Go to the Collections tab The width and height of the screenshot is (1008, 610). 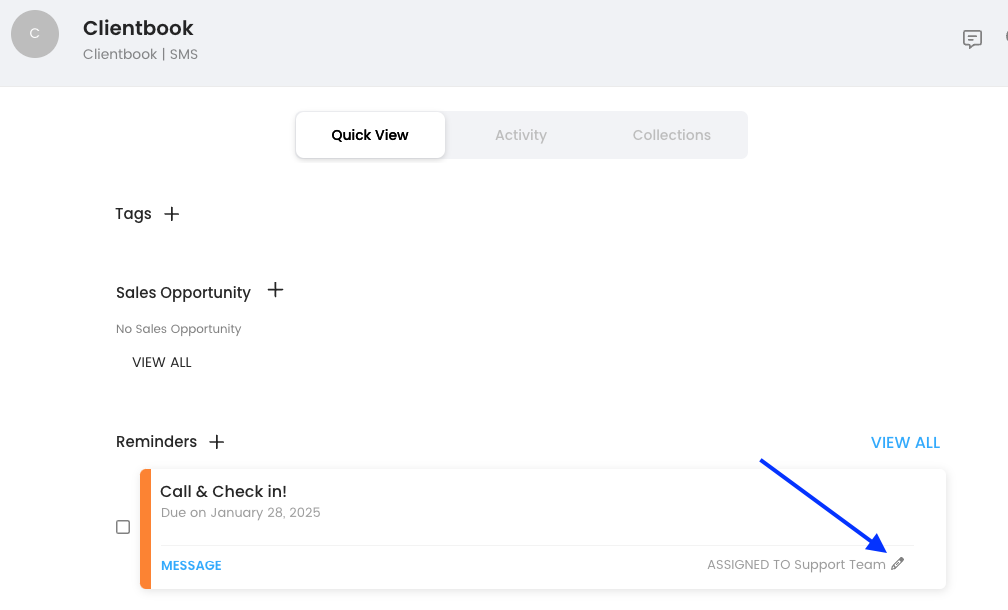[x=671, y=135]
